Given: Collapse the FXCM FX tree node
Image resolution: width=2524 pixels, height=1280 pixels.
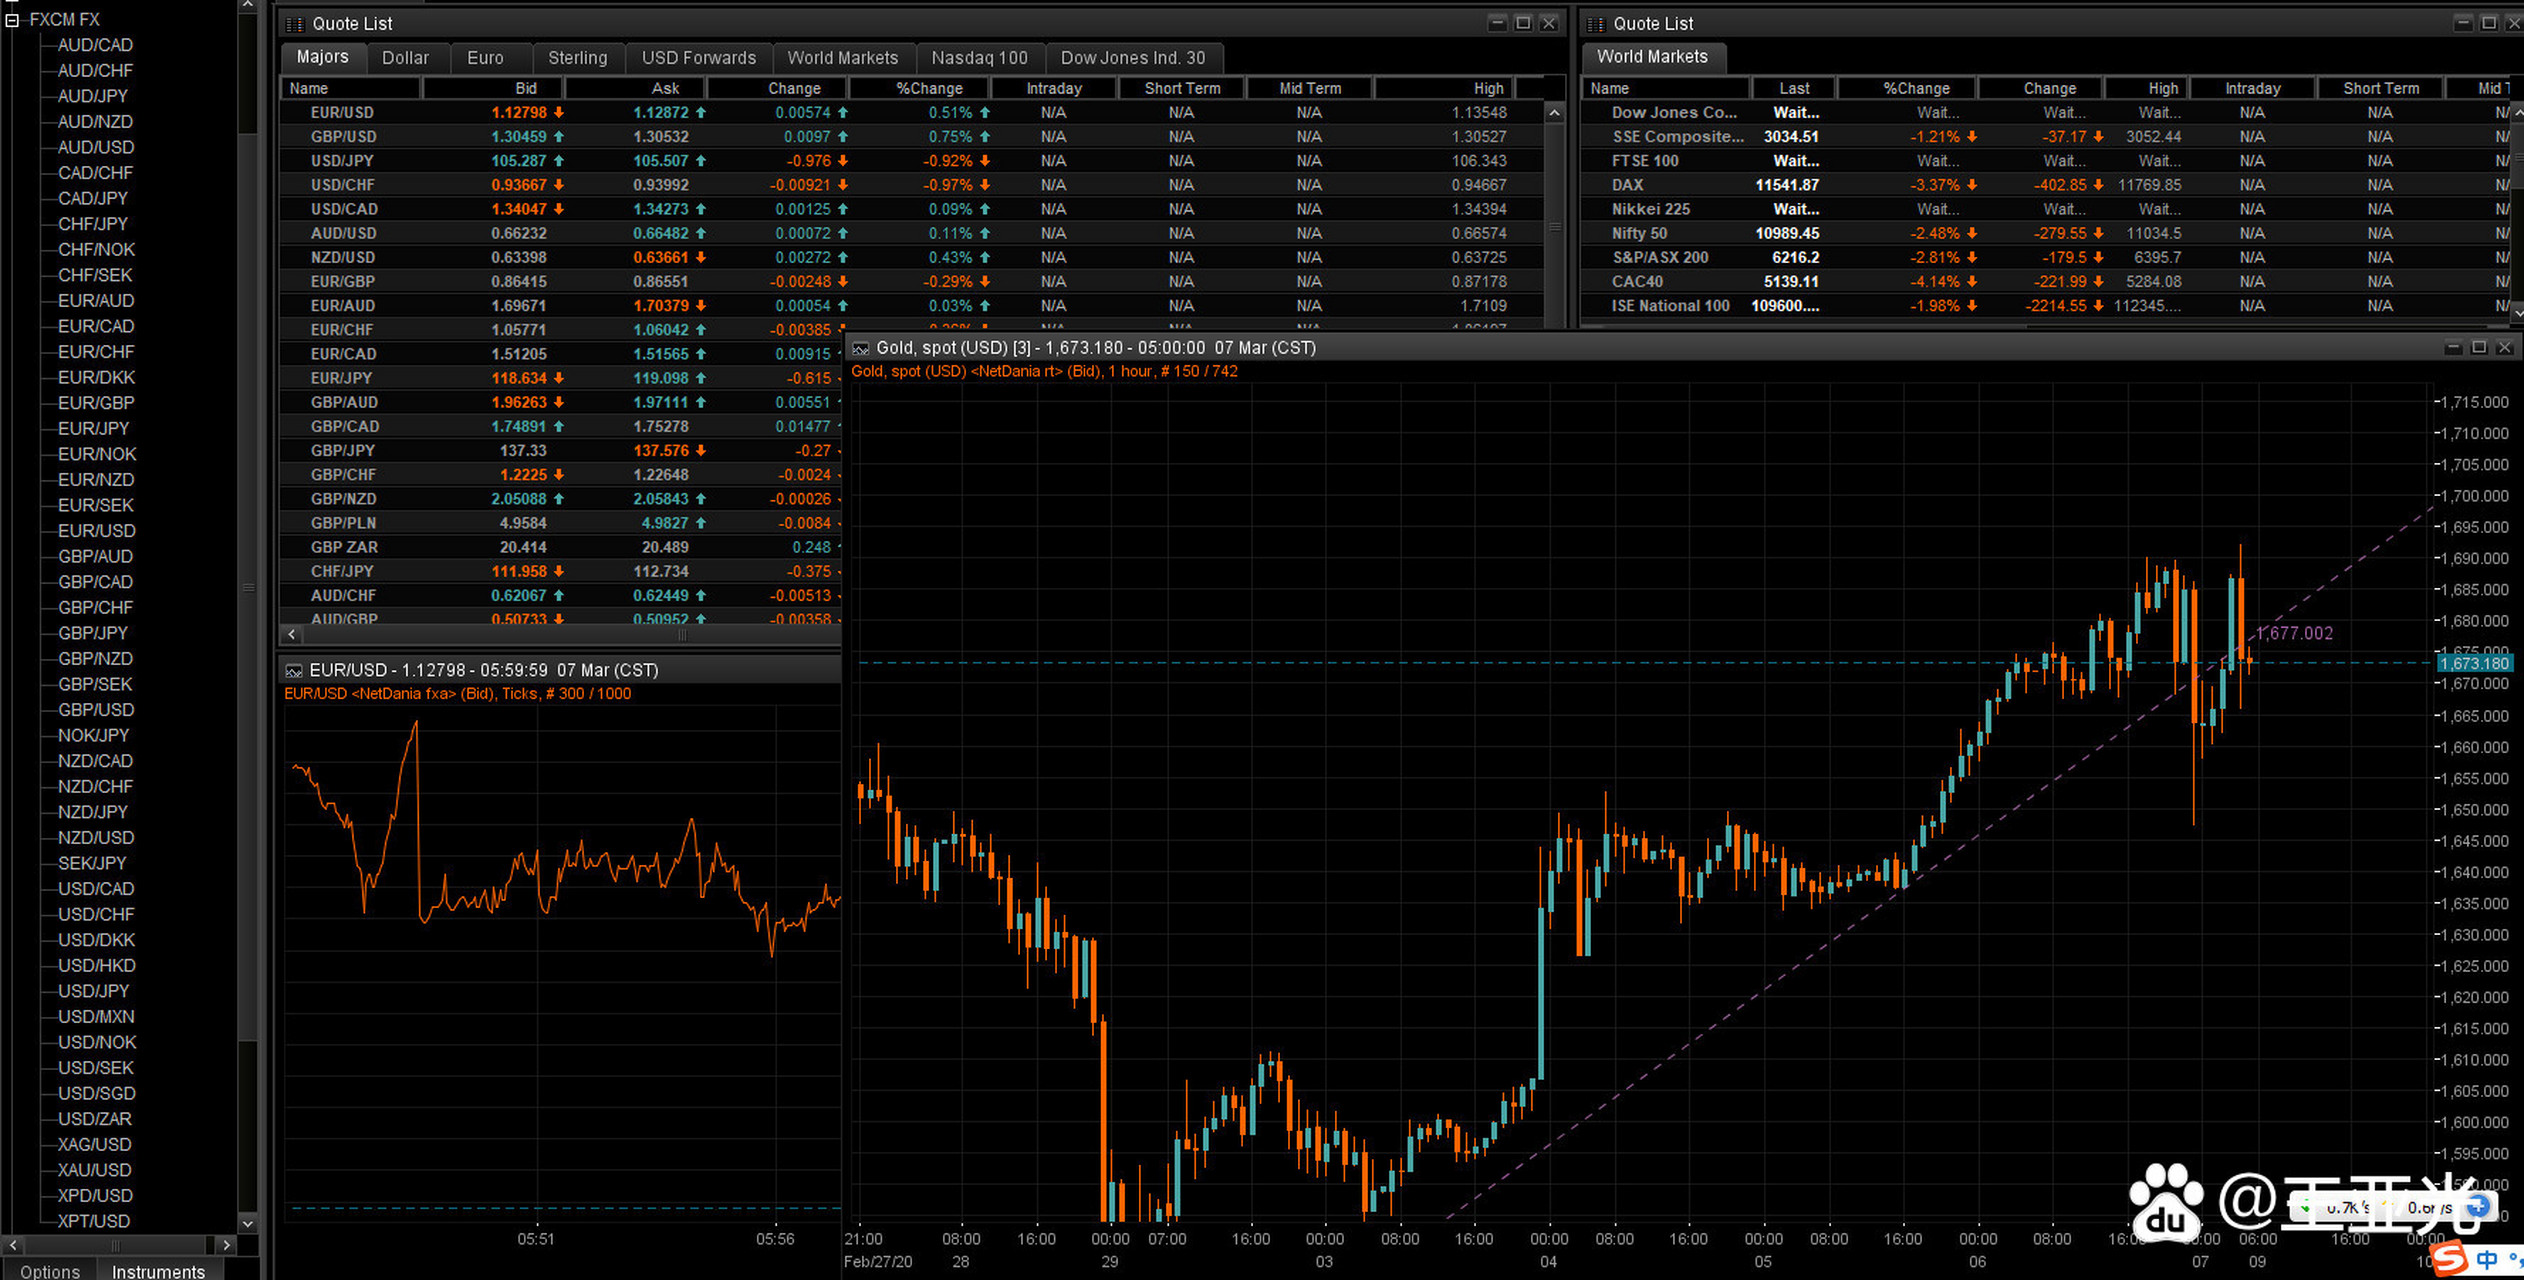Looking at the screenshot, I should 13,19.
